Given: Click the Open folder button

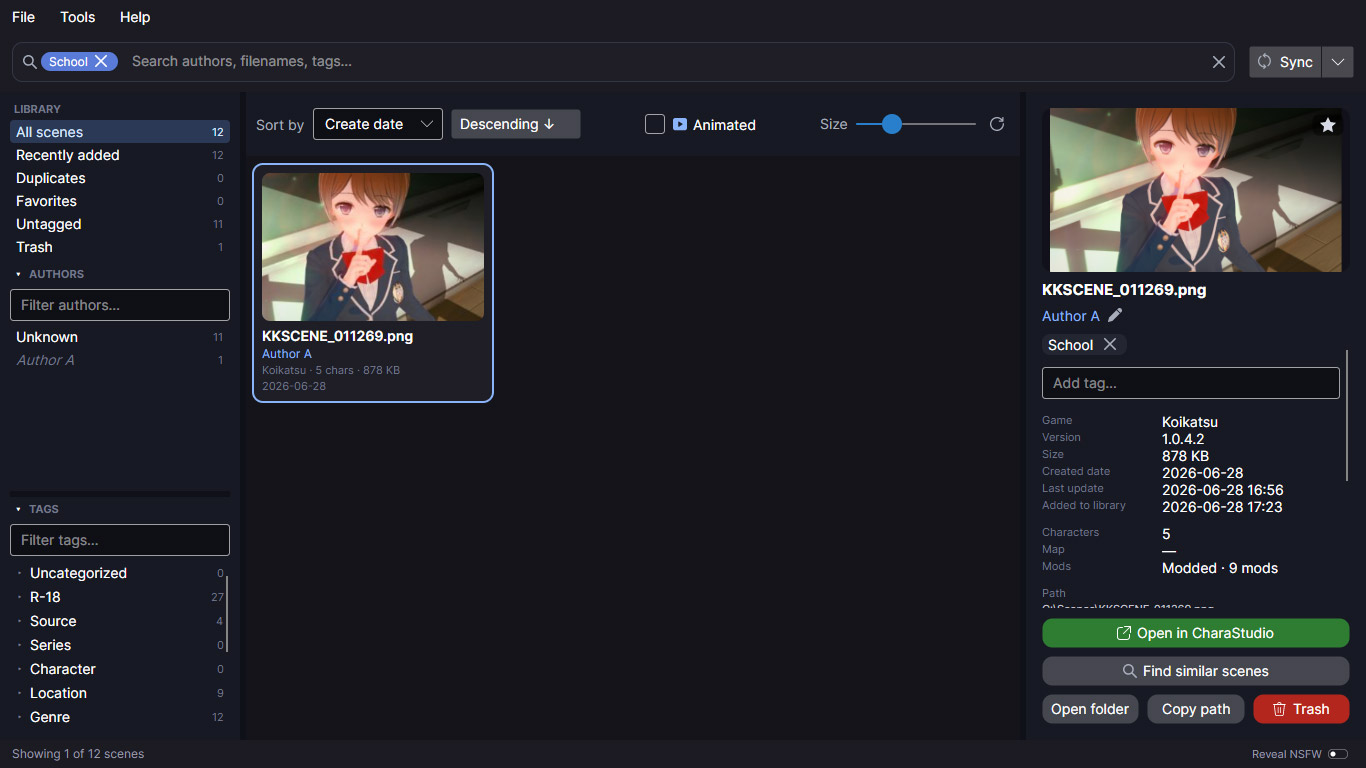Looking at the screenshot, I should coord(1090,709).
